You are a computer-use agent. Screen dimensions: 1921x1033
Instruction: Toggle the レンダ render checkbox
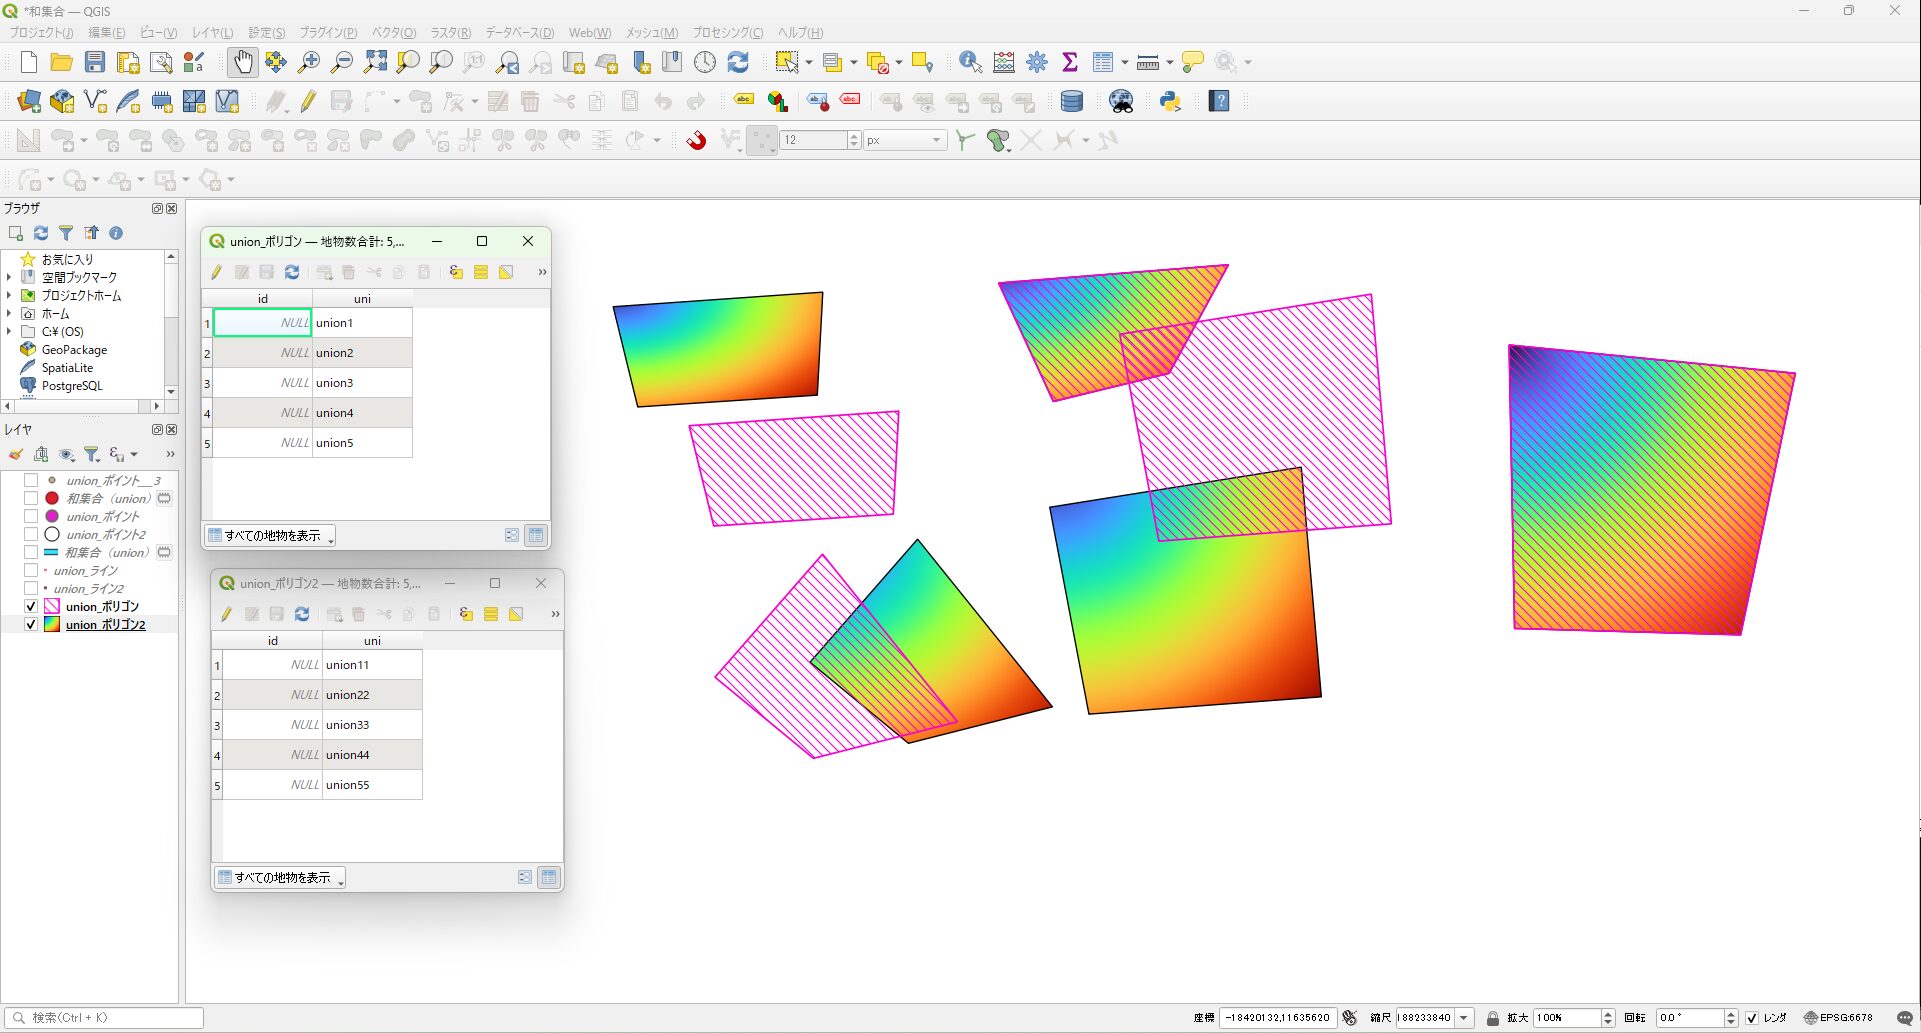pyautogui.click(x=1752, y=1018)
